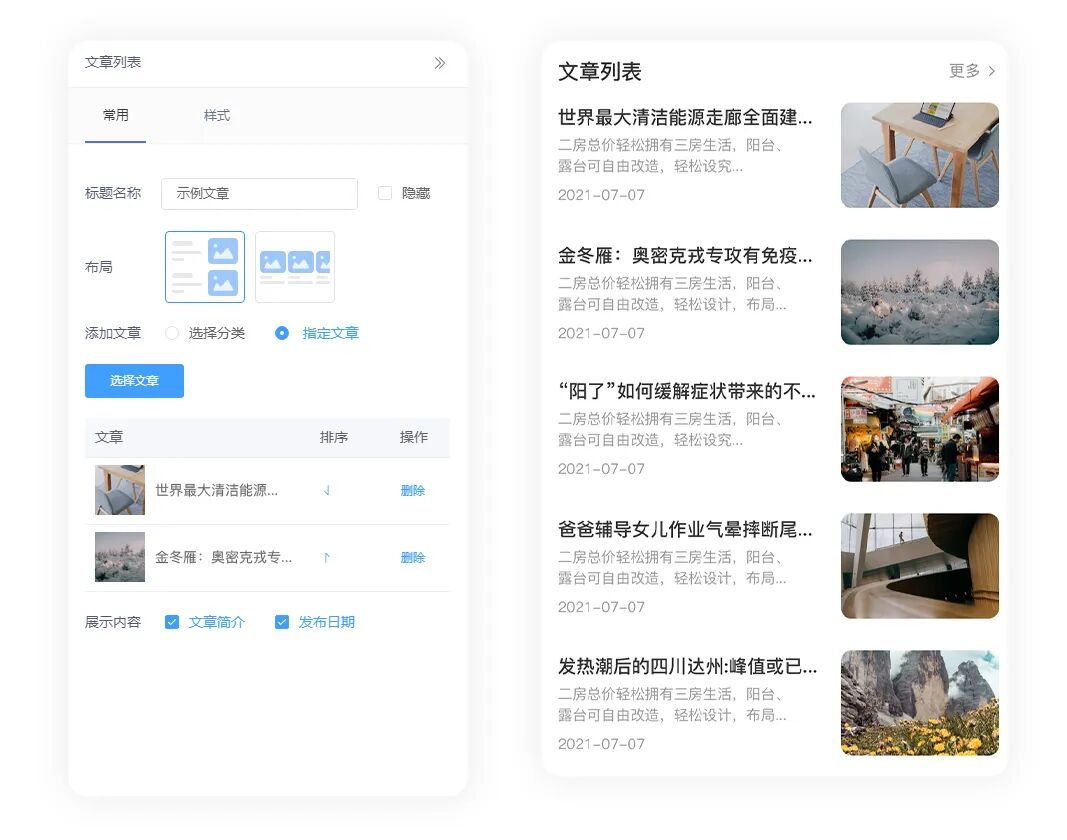The height and width of the screenshot is (840, 1067).
Task: Open the 世界最大清洁能源 row thumbnail
Action: (120, 490)
